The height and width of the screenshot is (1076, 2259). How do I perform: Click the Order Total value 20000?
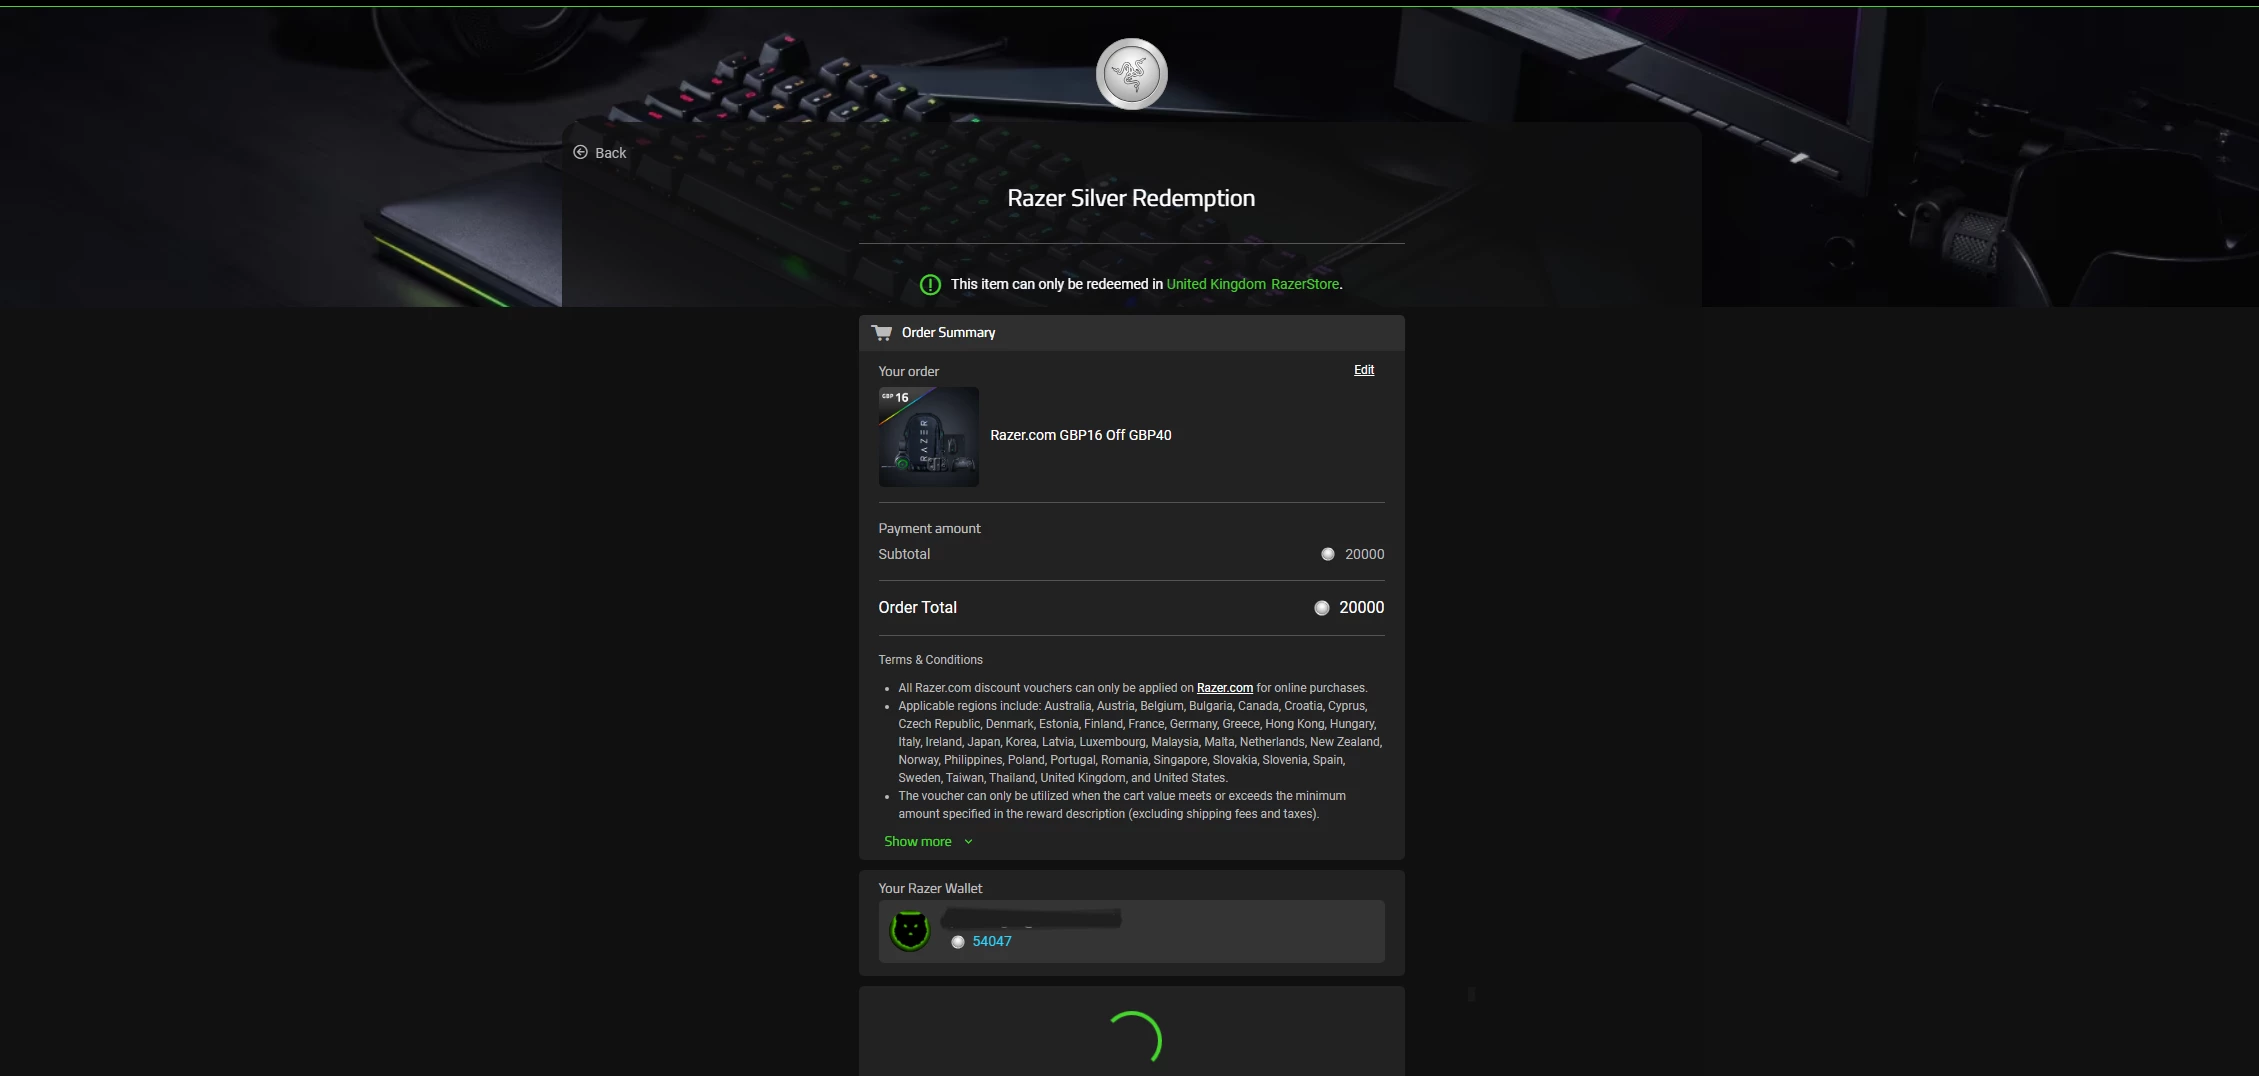1362,608
